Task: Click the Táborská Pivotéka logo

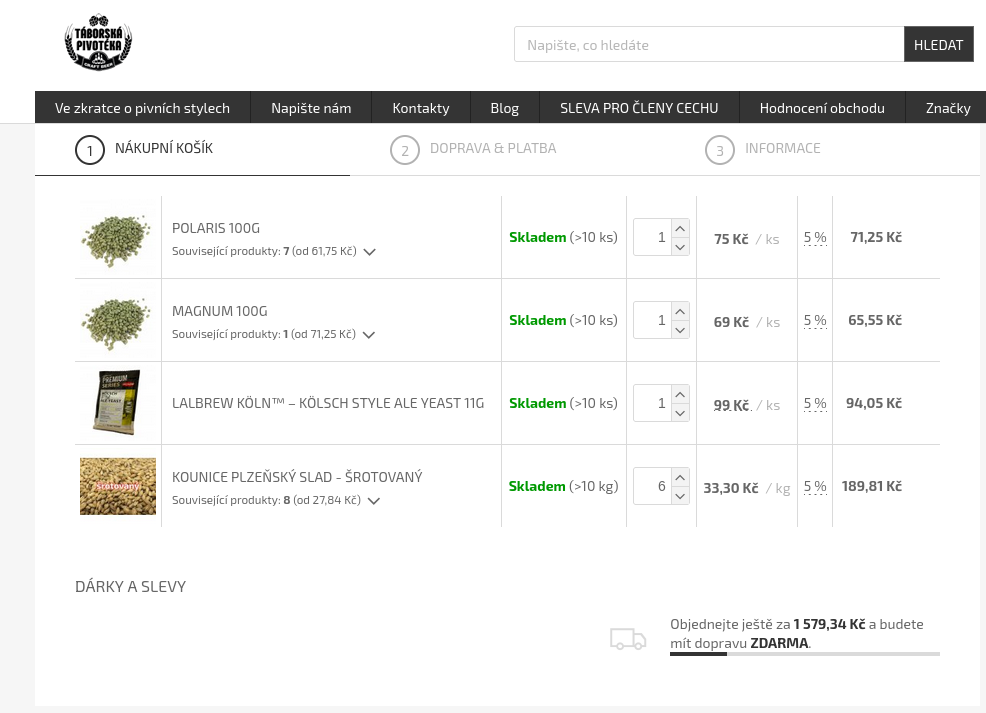Action: pos(98,43)
